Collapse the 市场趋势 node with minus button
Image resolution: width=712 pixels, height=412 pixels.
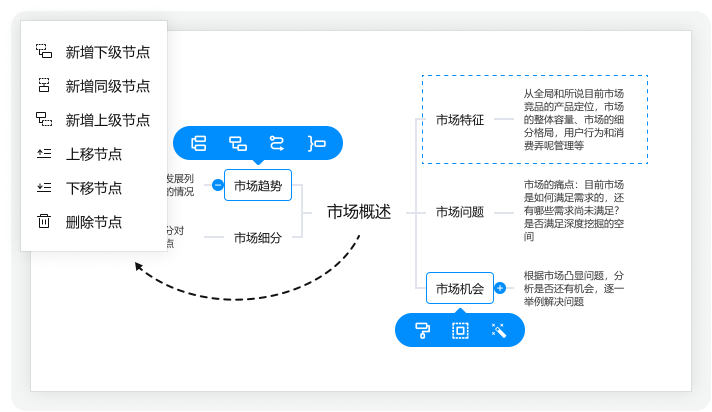tap(218, 185)
